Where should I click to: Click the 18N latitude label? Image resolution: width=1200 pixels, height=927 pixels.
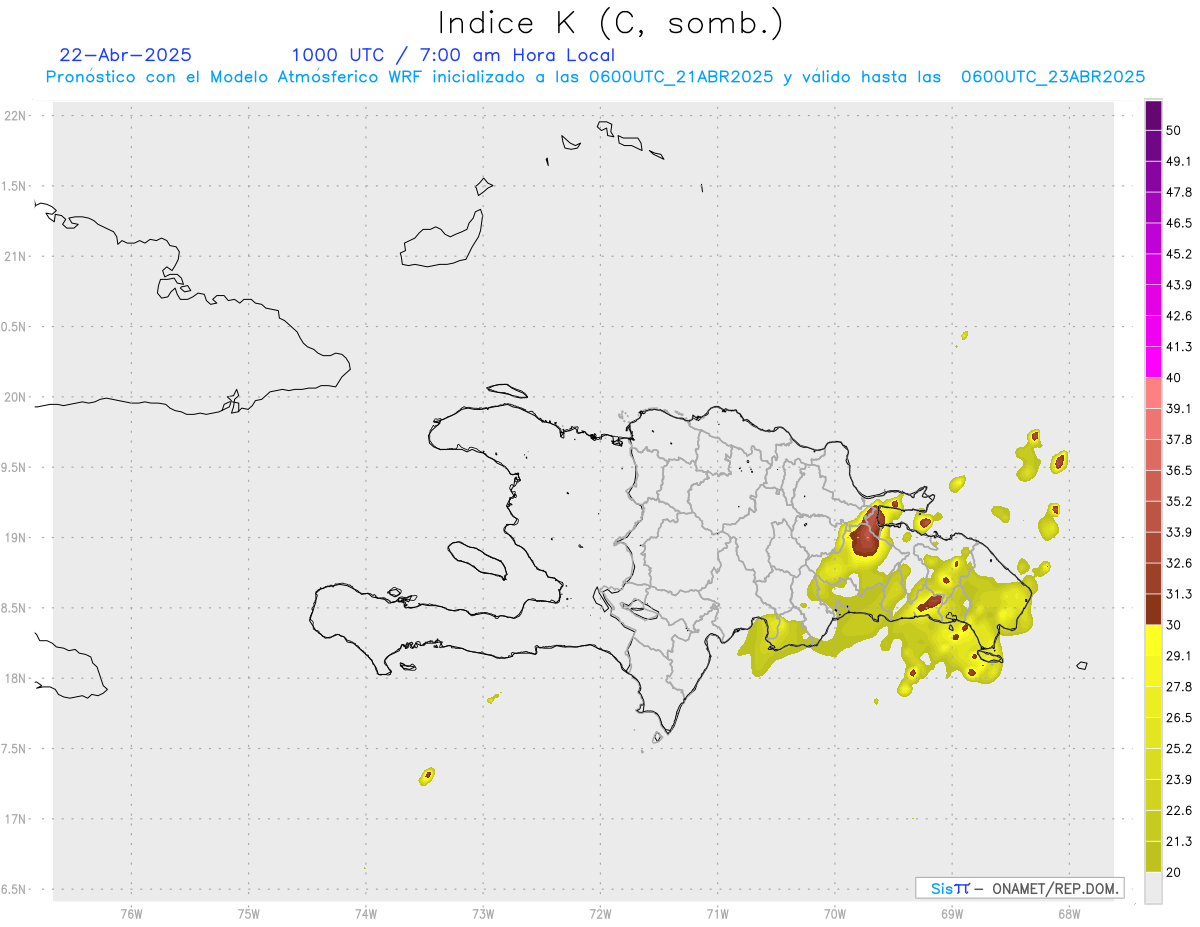17,678
